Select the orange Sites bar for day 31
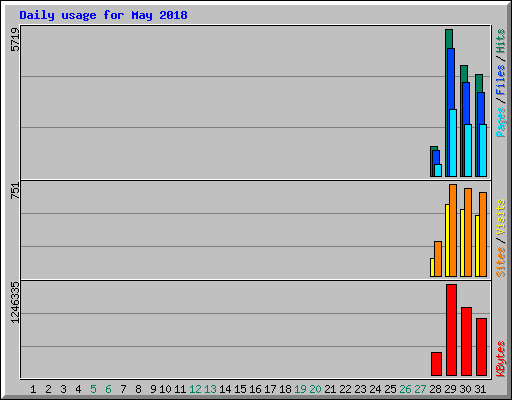Screen dimensions: 512x400 [x=483, y=234]
